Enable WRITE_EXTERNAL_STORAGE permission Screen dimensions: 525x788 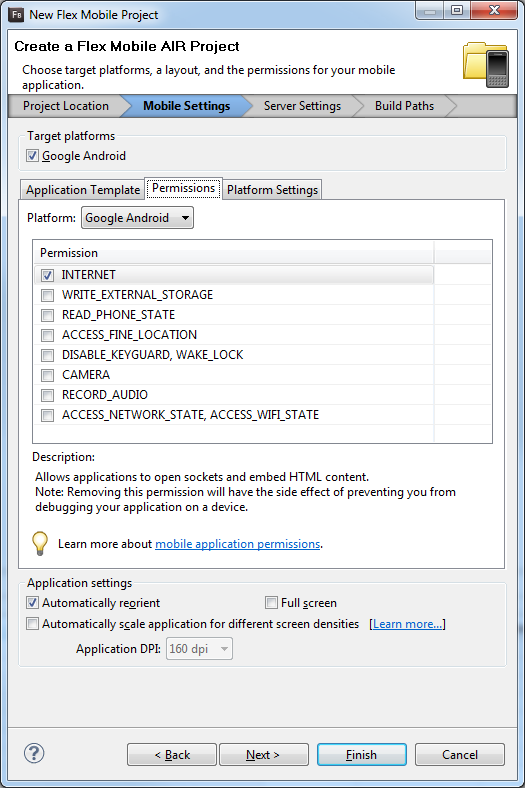(47, 295)
